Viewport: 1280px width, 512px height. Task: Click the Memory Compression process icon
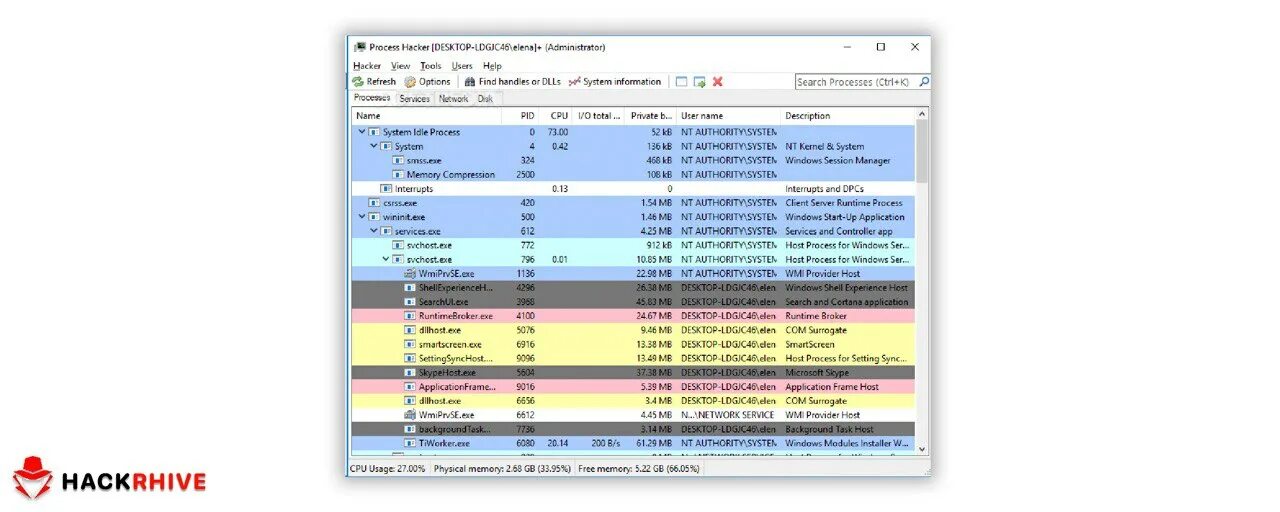coord(398,174)
